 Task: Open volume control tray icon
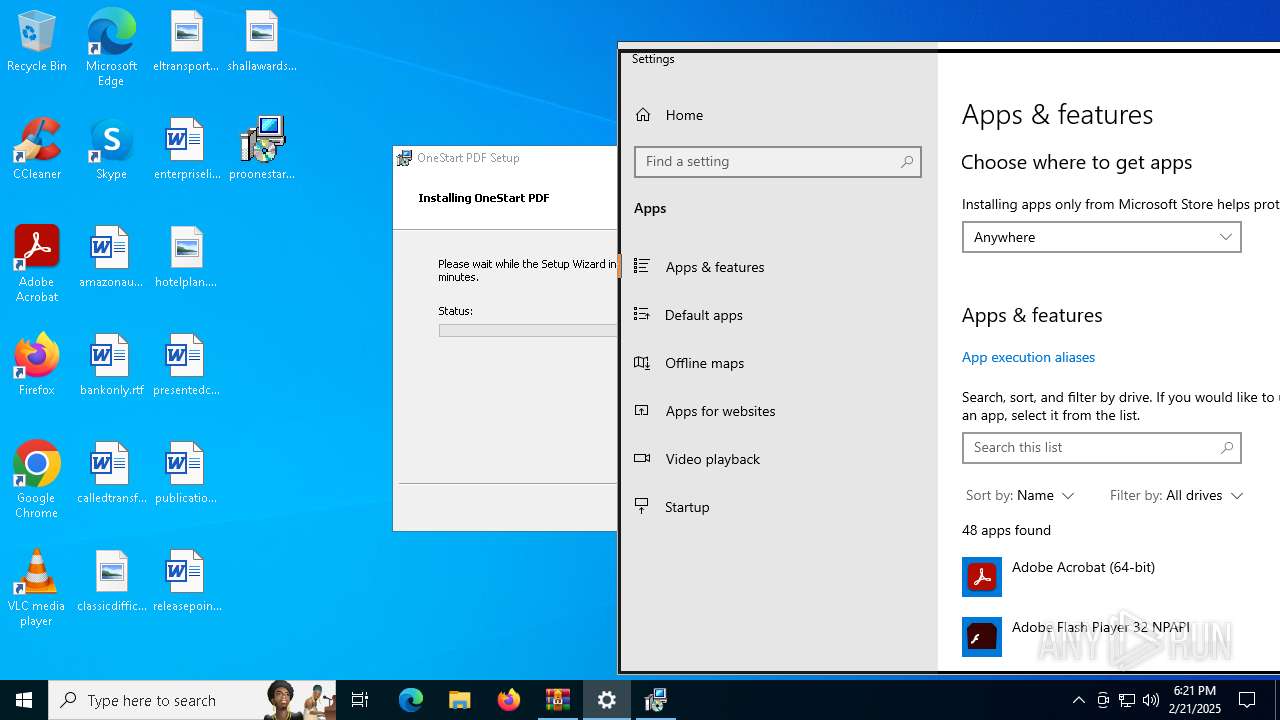pos(1151,700)
